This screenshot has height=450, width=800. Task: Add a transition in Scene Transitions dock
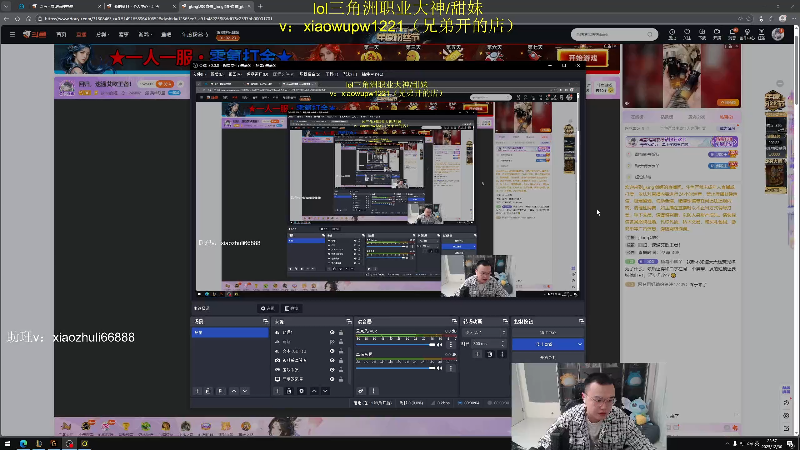coord(478,354)
